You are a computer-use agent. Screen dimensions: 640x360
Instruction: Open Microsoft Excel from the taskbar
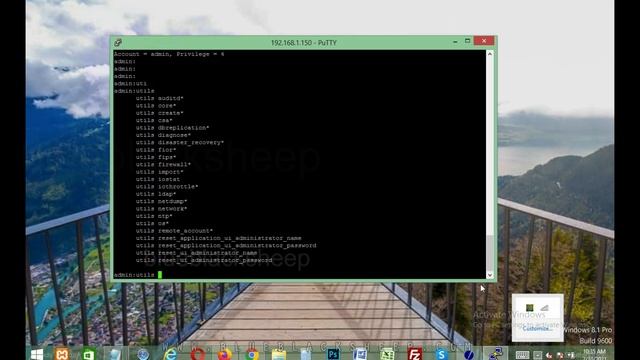(x=387, y=354)
